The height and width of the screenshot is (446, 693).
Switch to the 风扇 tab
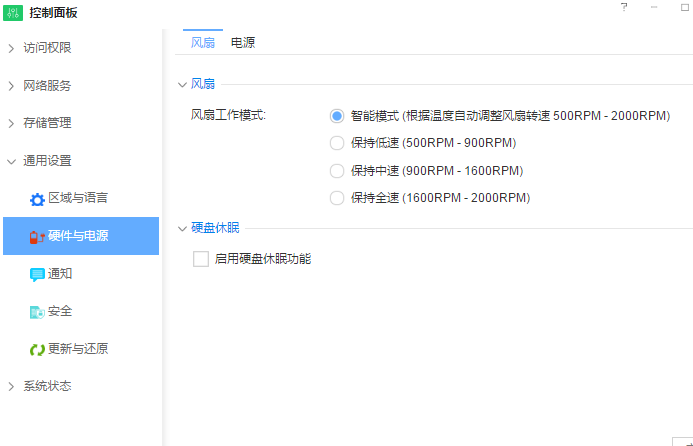tap(202, 43)
